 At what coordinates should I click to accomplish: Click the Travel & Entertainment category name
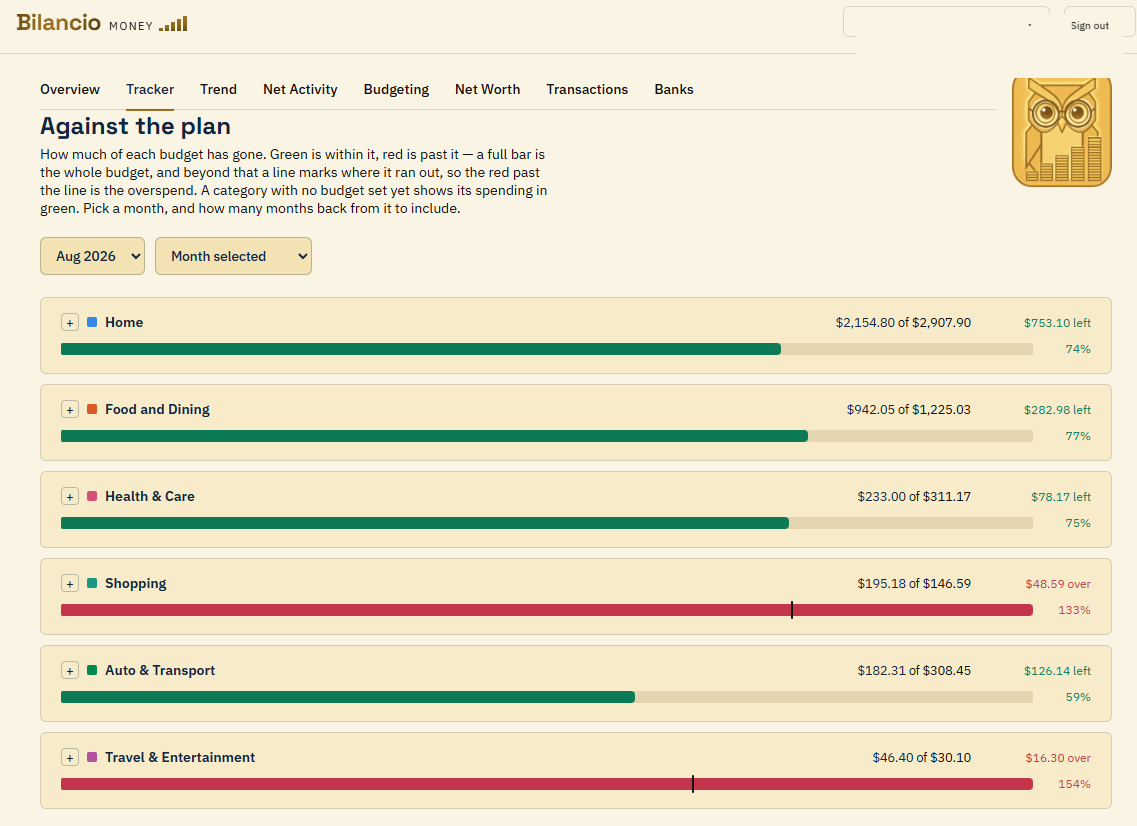(x=180, y=757)
